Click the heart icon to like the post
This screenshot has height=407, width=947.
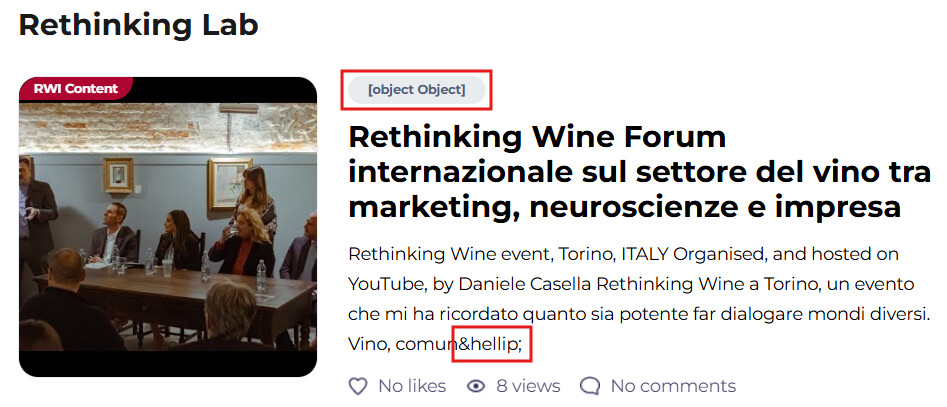358,386
